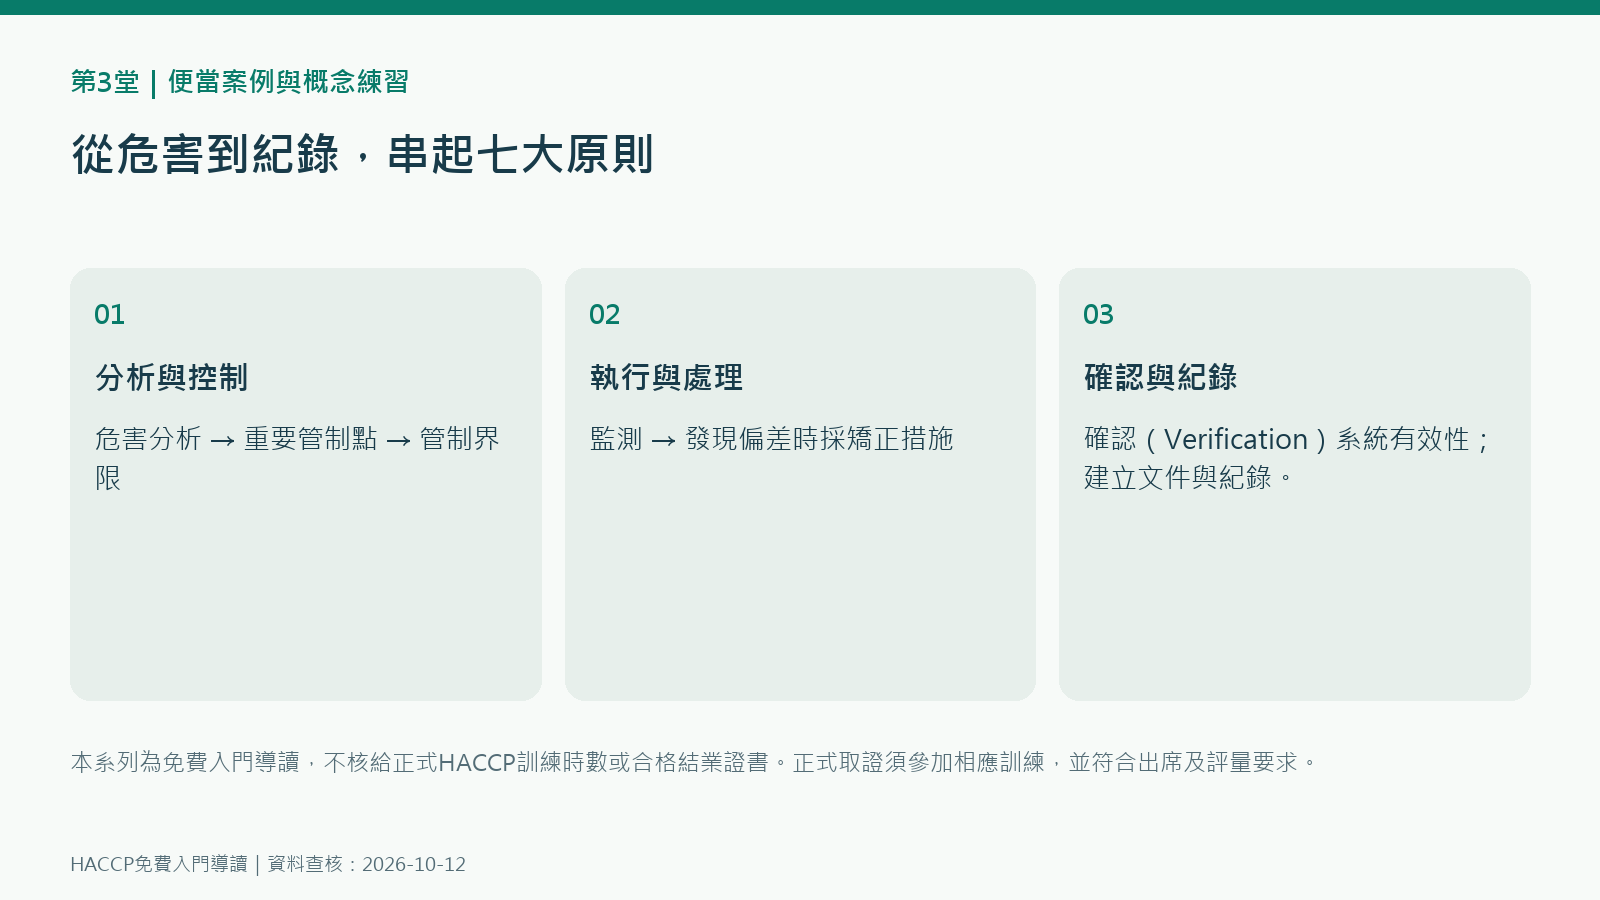
Task: Select the text 監測 → 發現偏差時採矯正措施
Action: click(771, 439)
